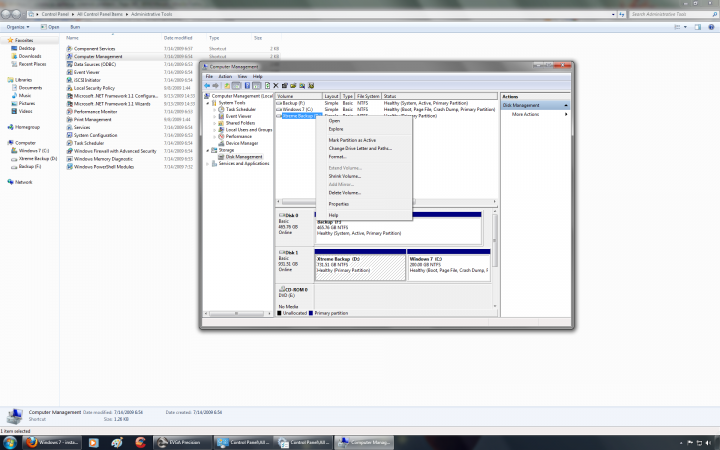The image size is (720, 450).
Task: Open Device Manager from the tree
Action: (x=242, y=143)
